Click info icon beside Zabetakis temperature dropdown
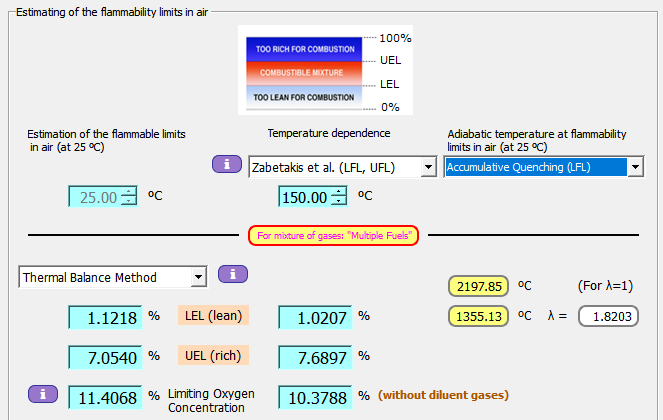The image size is (663, 420). [227, 165]
